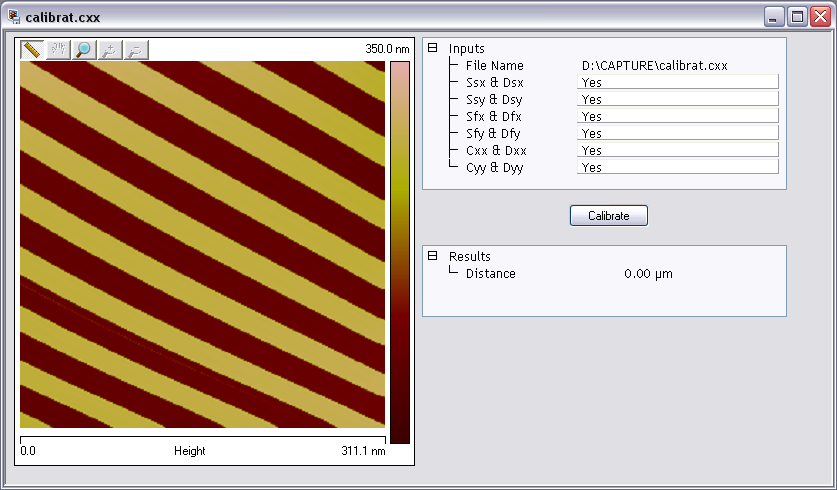Maximize the calibrat.cxx window
The height and width of the screenshot is (490, 837).
(797, 17)
